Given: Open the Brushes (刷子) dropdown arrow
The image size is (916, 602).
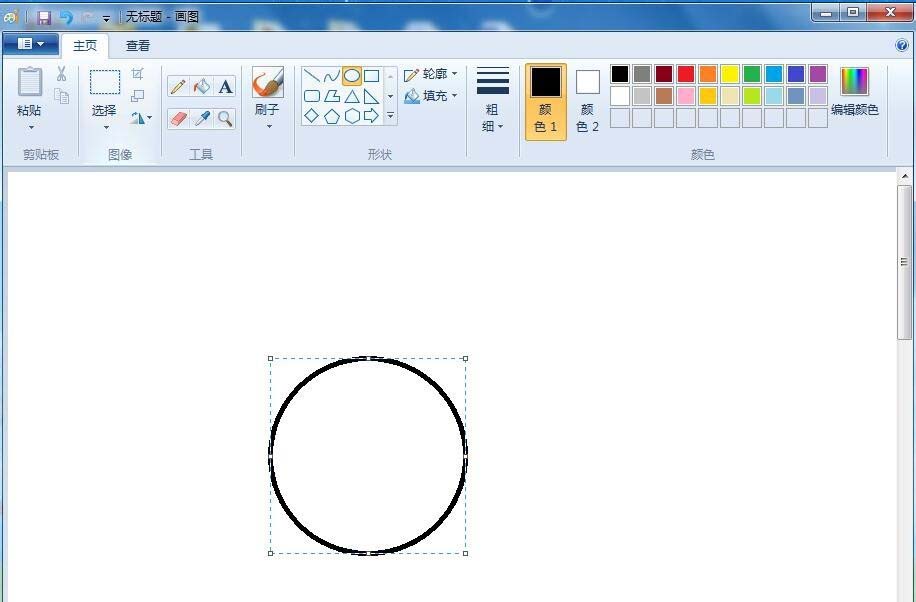Looking at the screenshot, I should click(269, 126).
